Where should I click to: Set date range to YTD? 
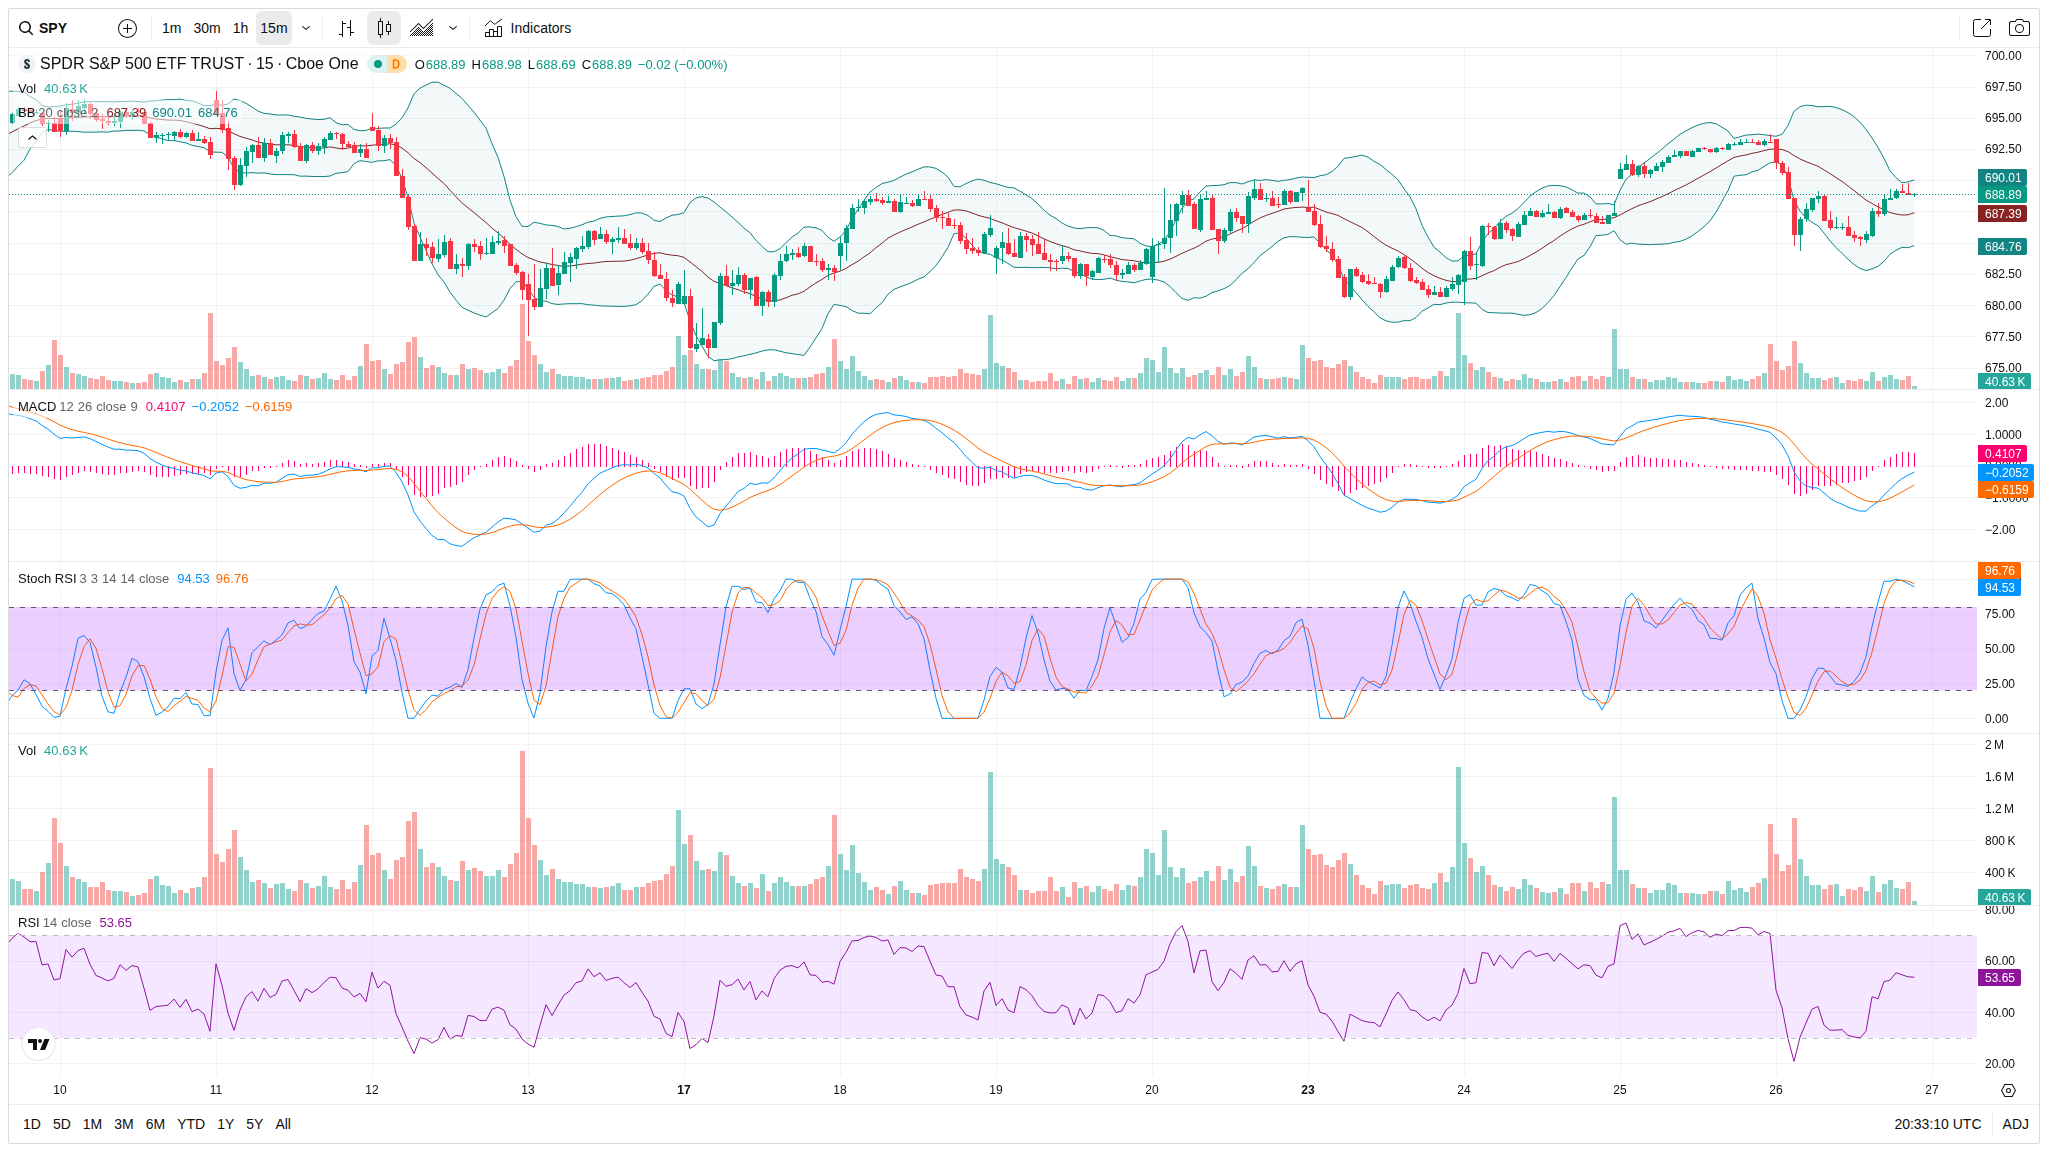click(190, 1124)
